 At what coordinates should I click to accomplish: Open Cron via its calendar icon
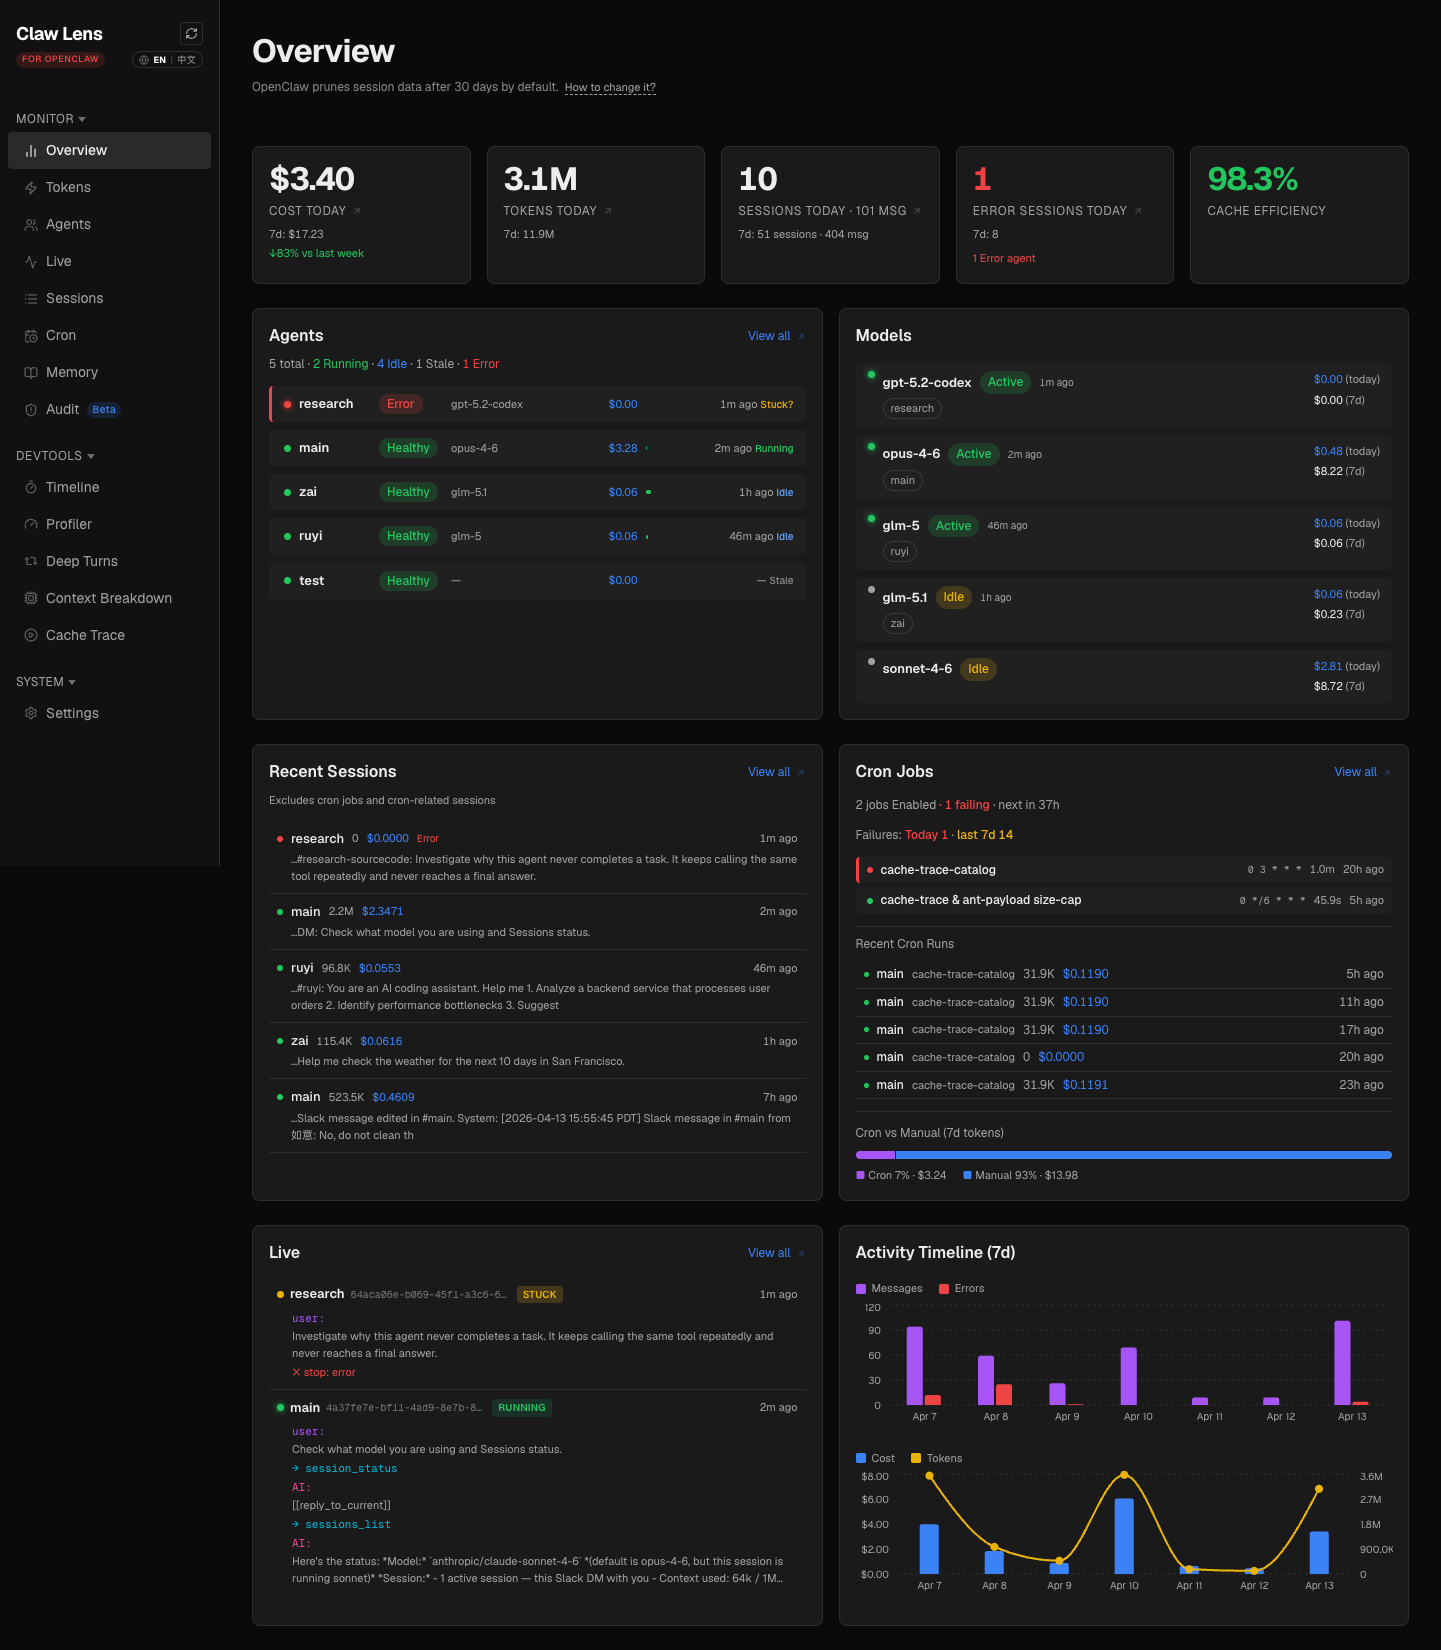[31, 336]
